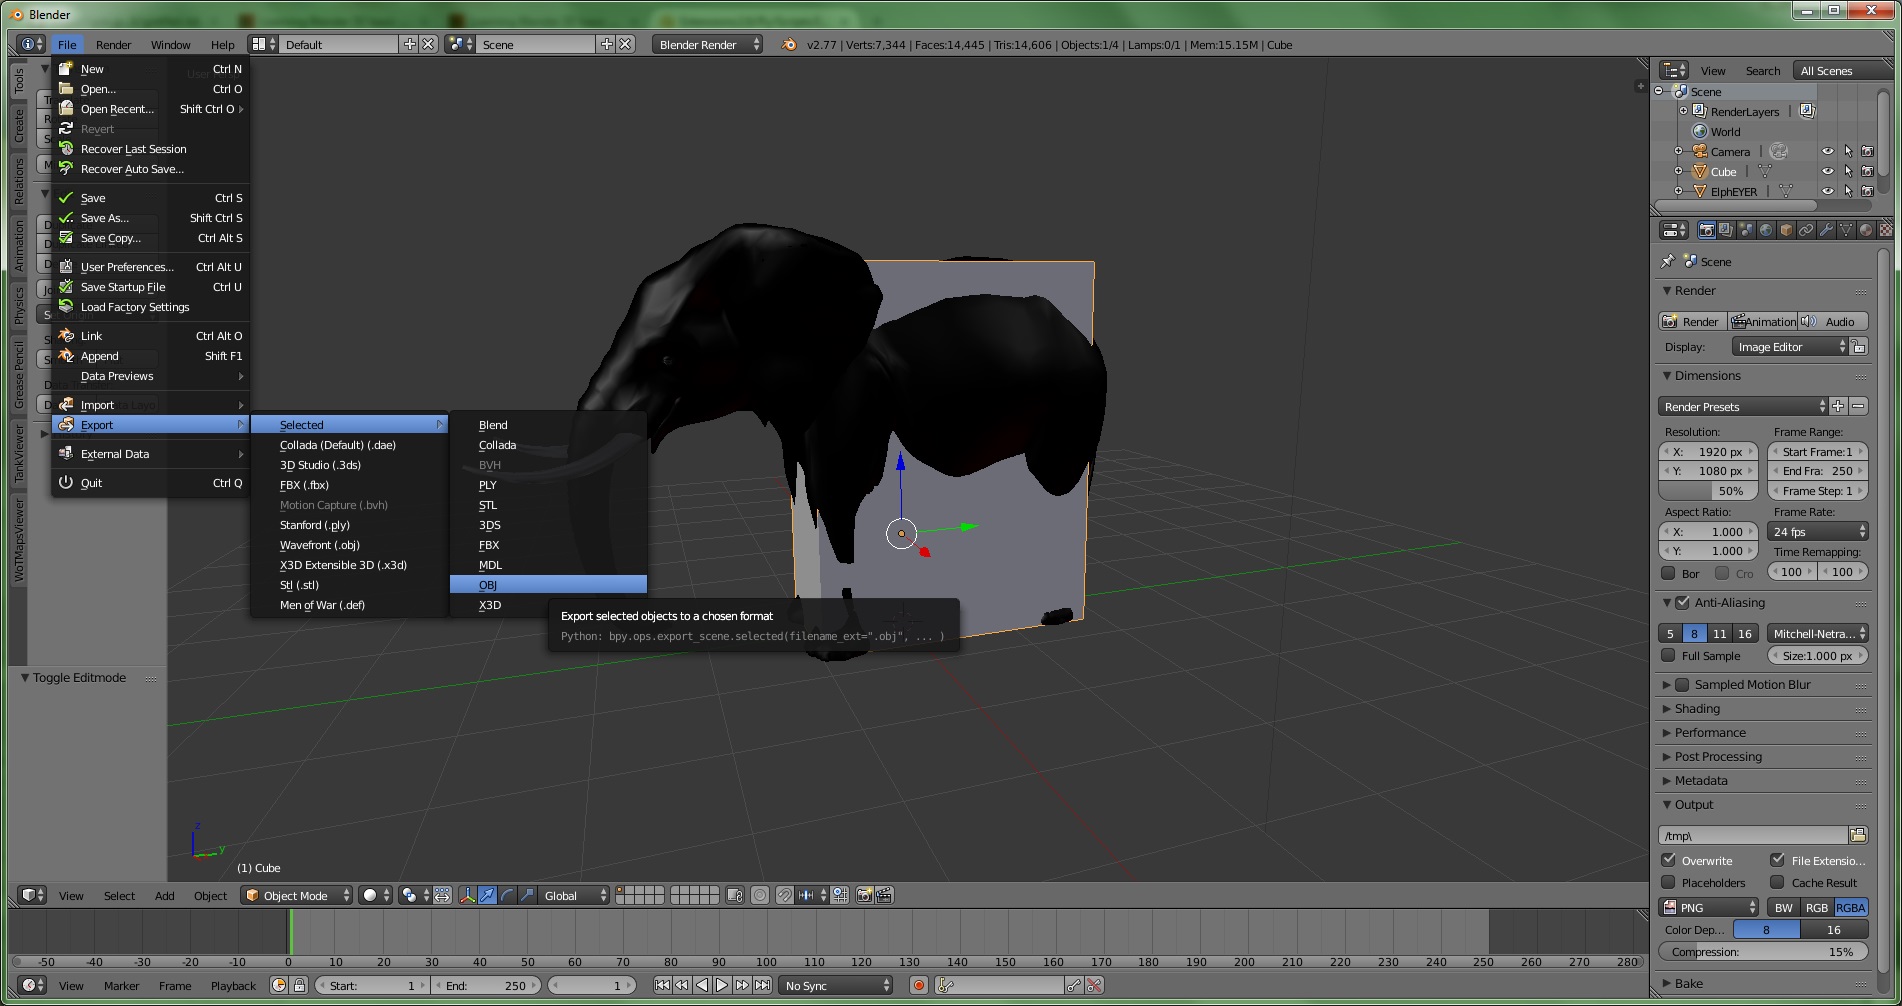Image resolution: width=1902 pixels, height=1006 pixels.
Task: Open User Preferences from File menu
Action: [150, 266]
